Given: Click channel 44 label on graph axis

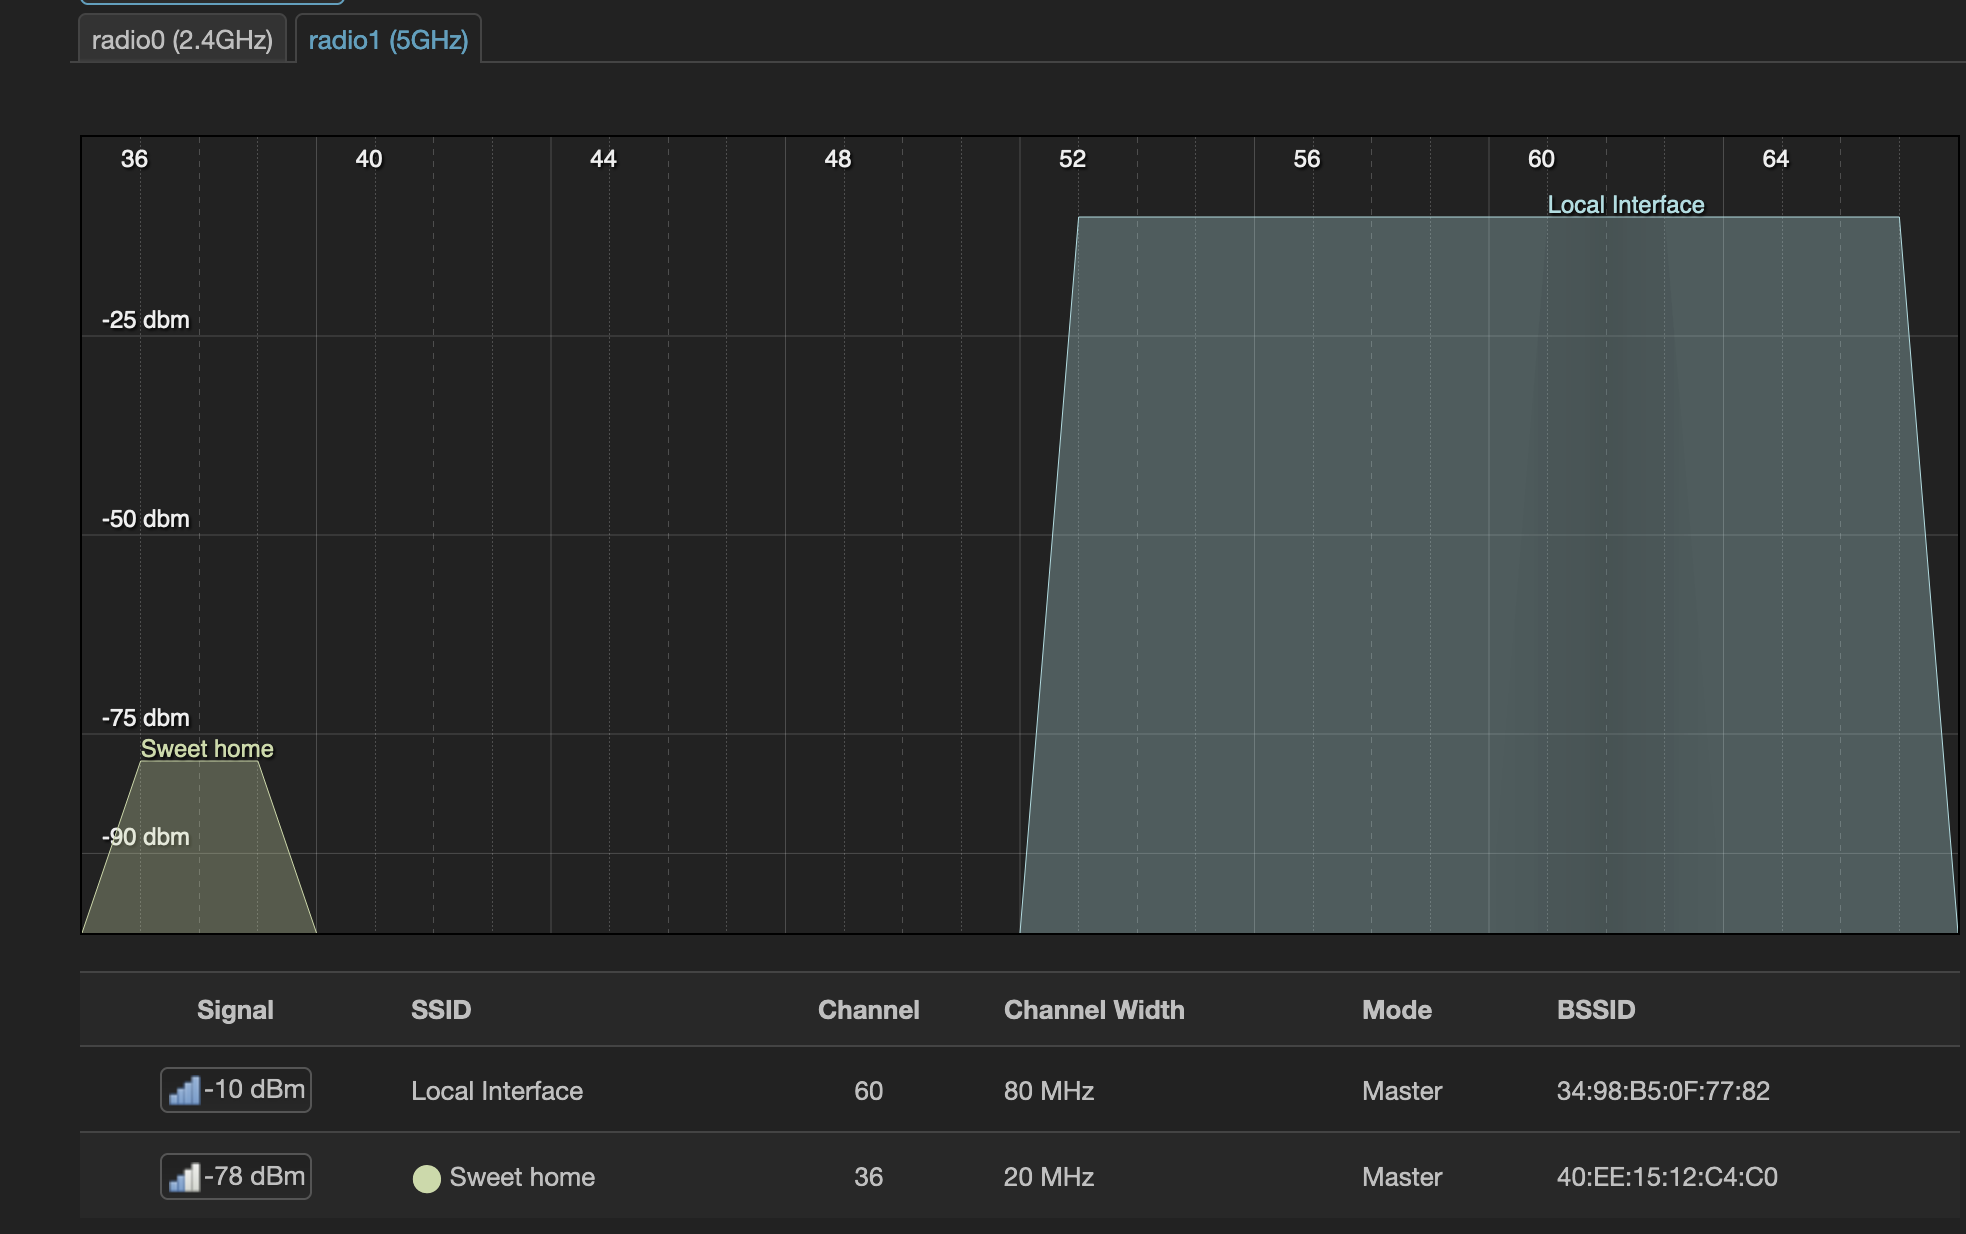Looking at the screenshot, I should [x=603, y=159].
